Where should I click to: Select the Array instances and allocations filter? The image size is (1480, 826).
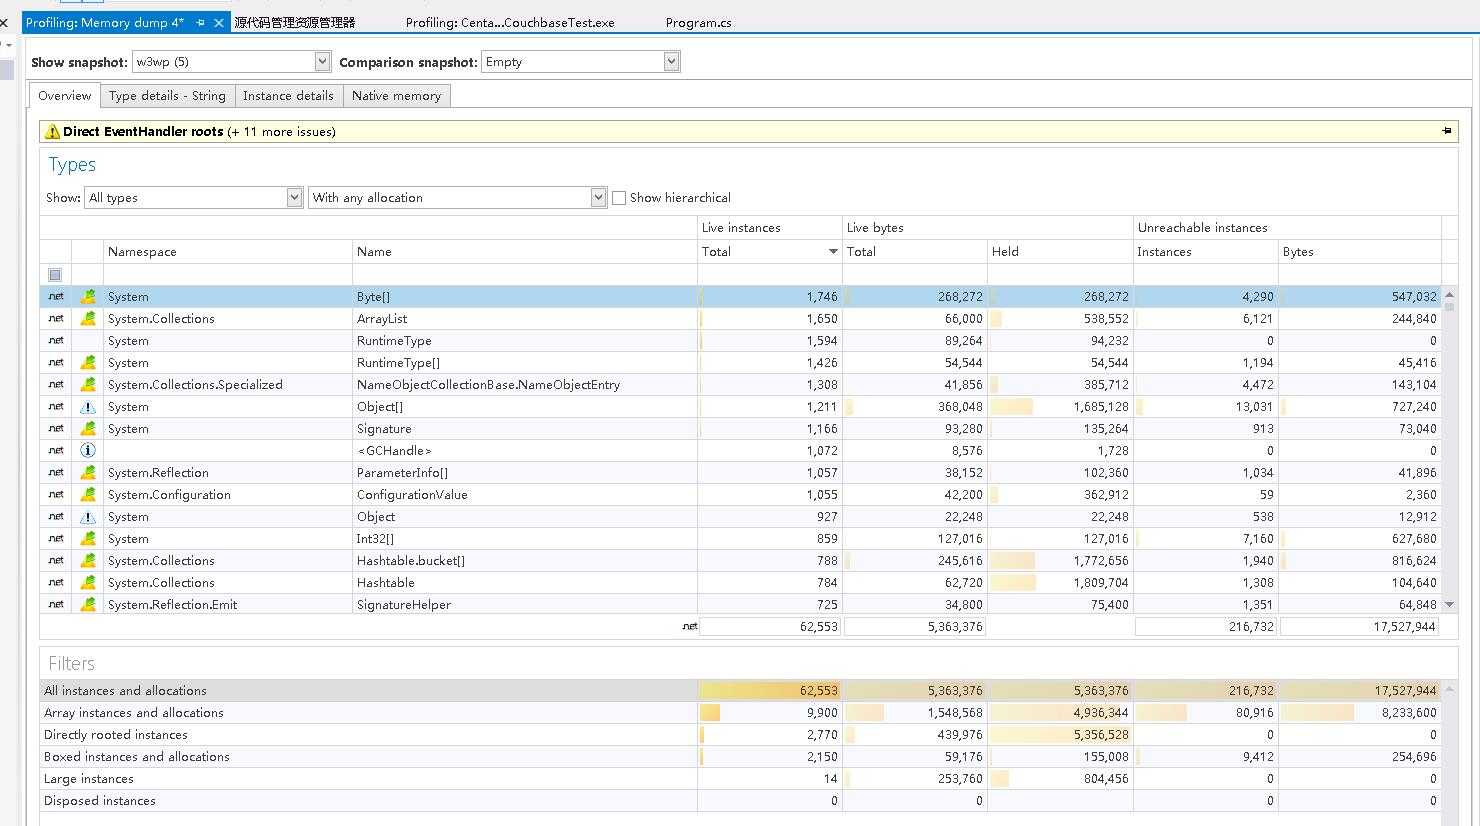pos(134,713)
